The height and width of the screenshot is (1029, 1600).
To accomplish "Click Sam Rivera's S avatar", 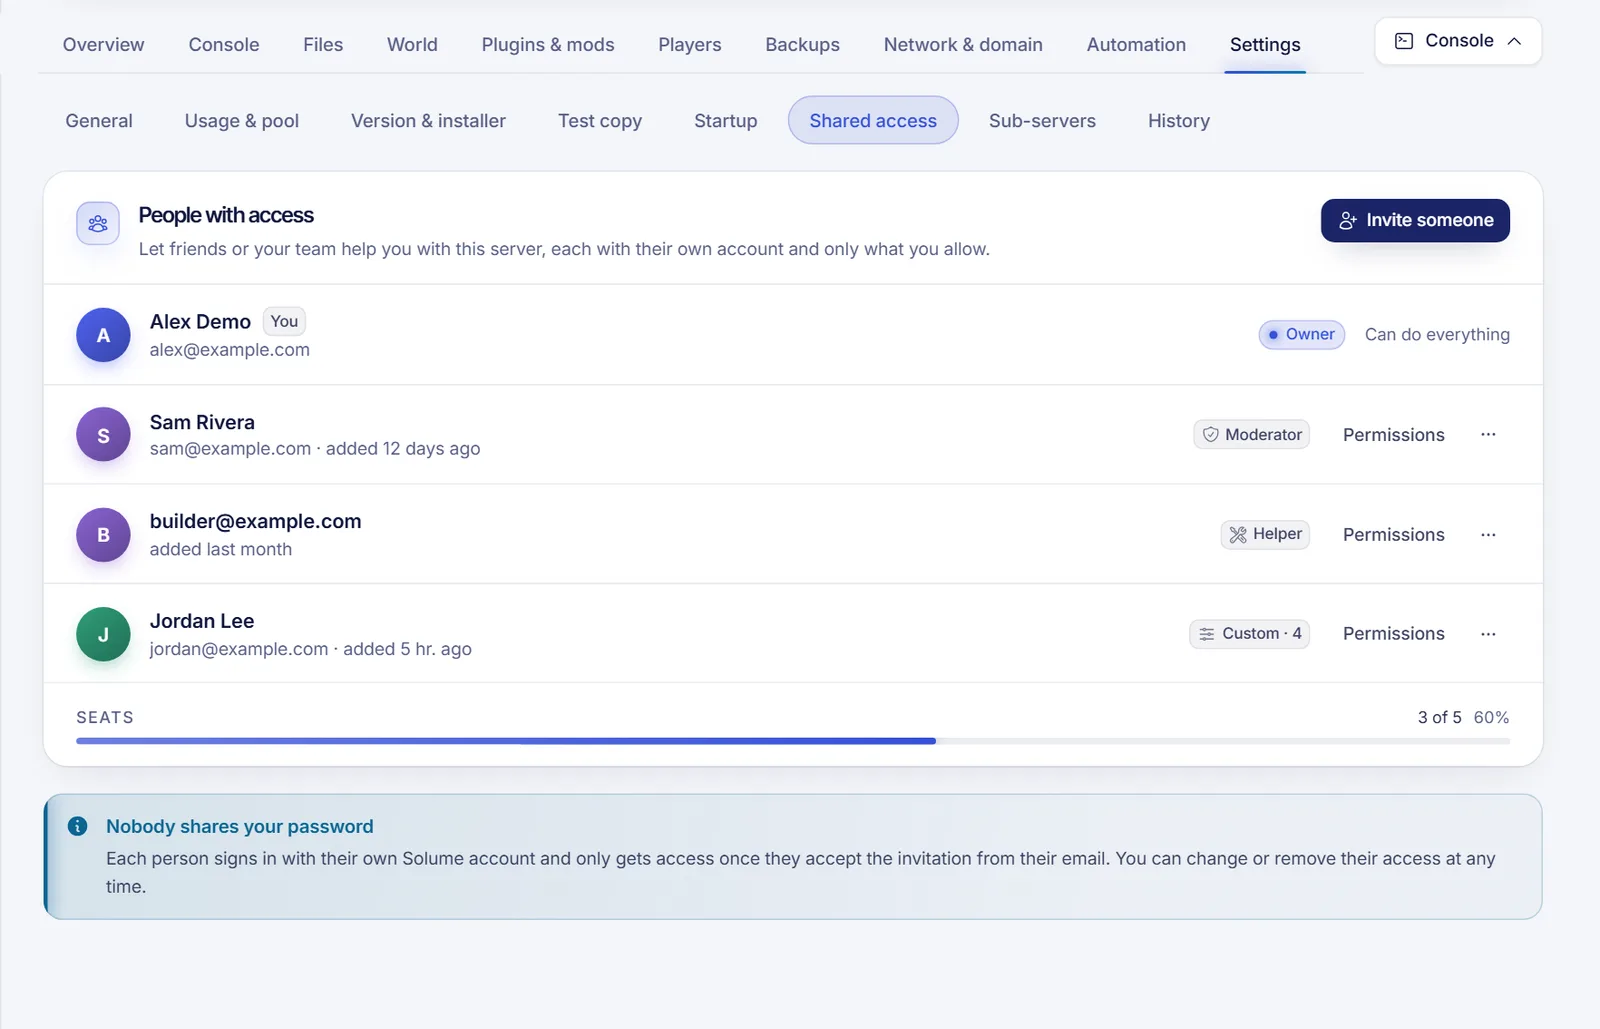I will pyautogui.click(x=103, y=435).
